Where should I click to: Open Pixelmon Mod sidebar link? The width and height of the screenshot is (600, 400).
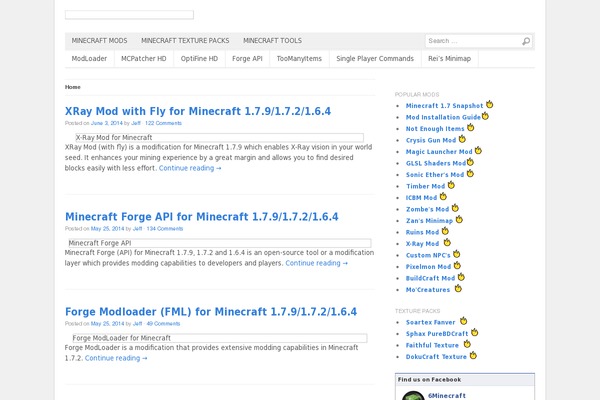pyautogui.click(x=429, y=266)
